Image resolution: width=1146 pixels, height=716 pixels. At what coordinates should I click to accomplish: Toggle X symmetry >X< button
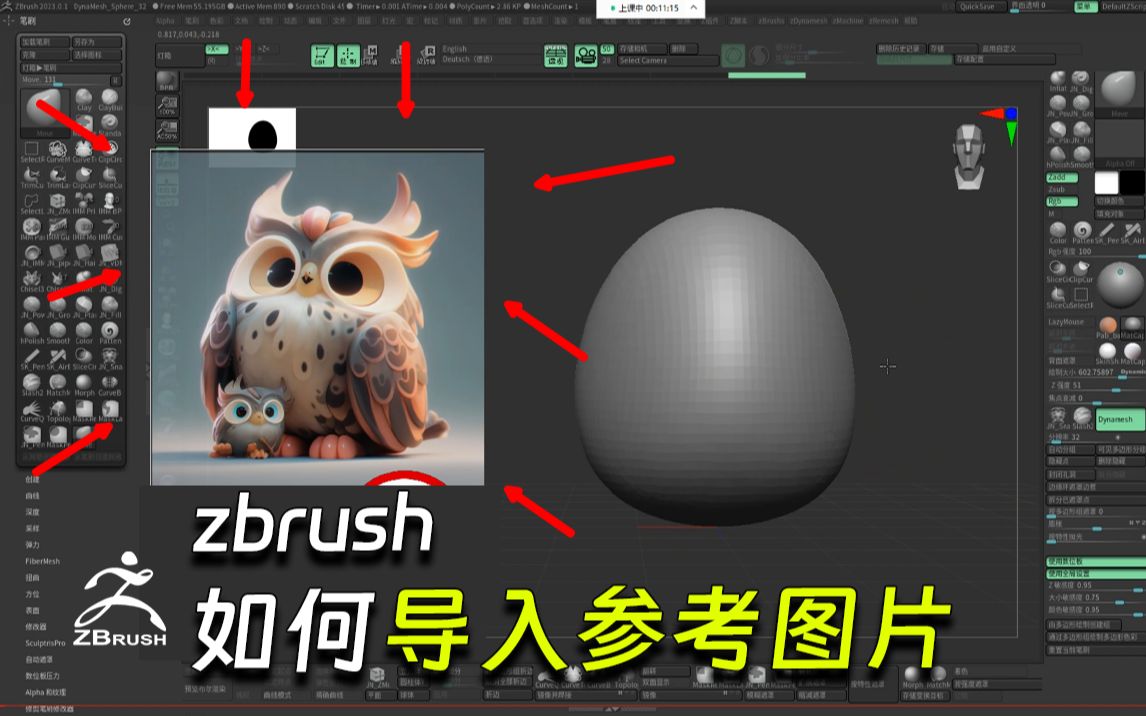point(216,49)
